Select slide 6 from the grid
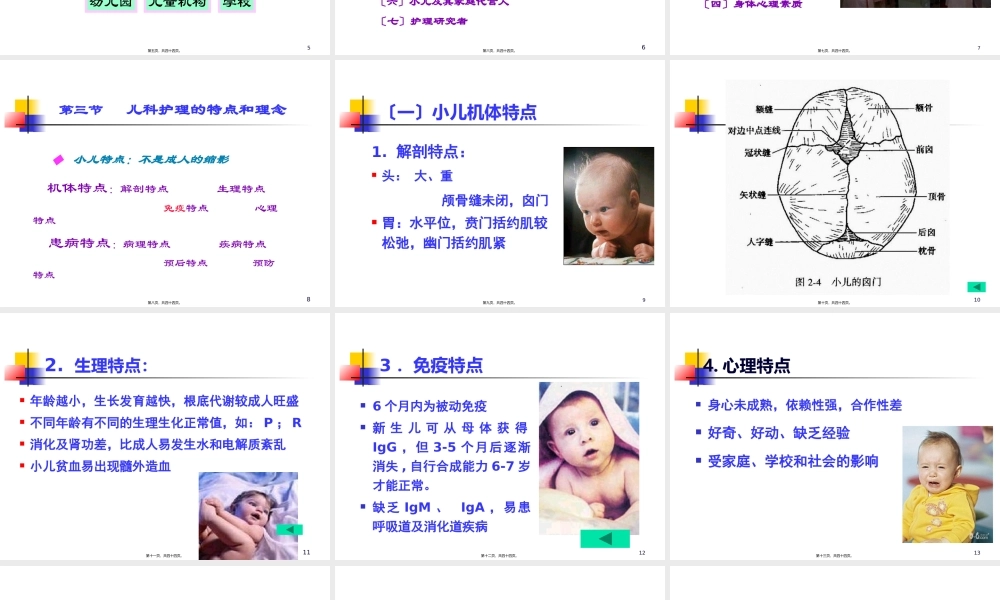The width and height of the screenshot is (1000, 600). pyautogui.click(x=500, y=27)
